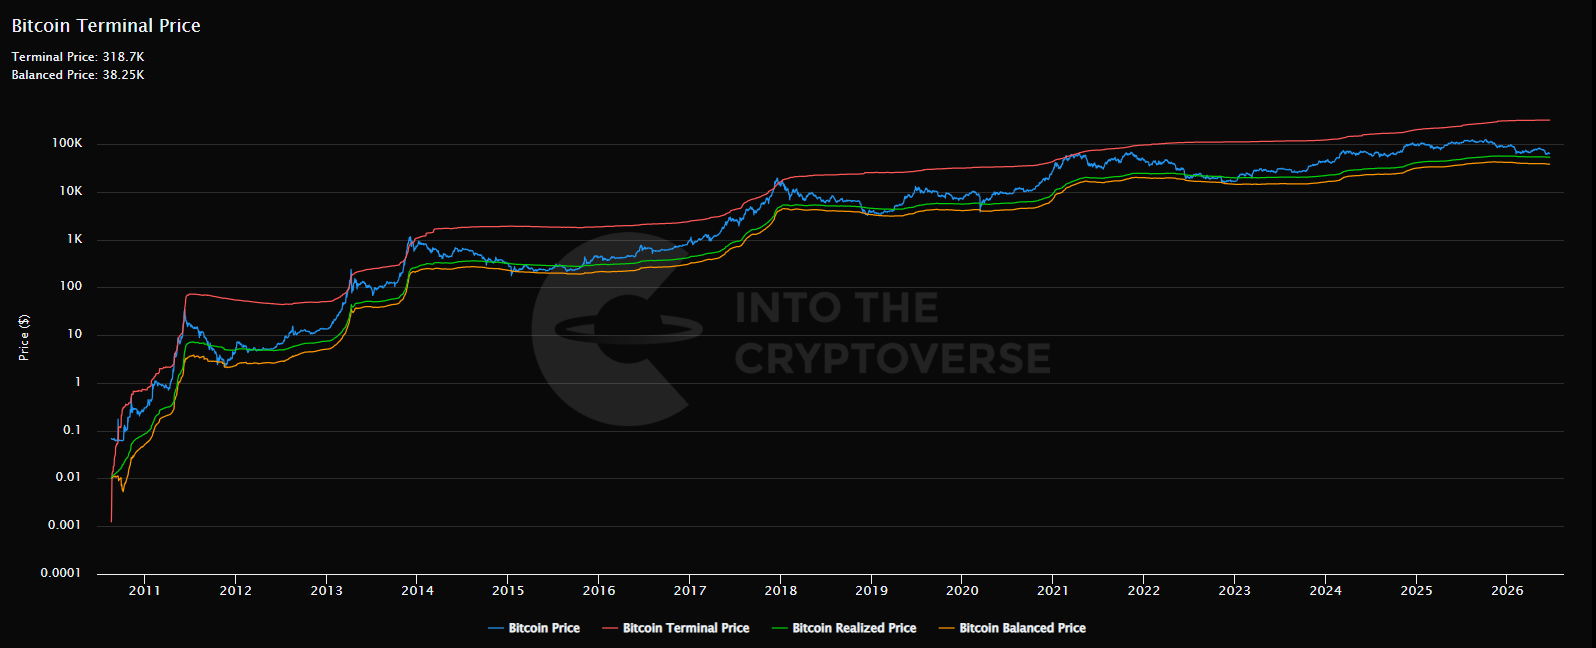
Task: Click the 'Price ($)' y-axis title
Action: 24,337
